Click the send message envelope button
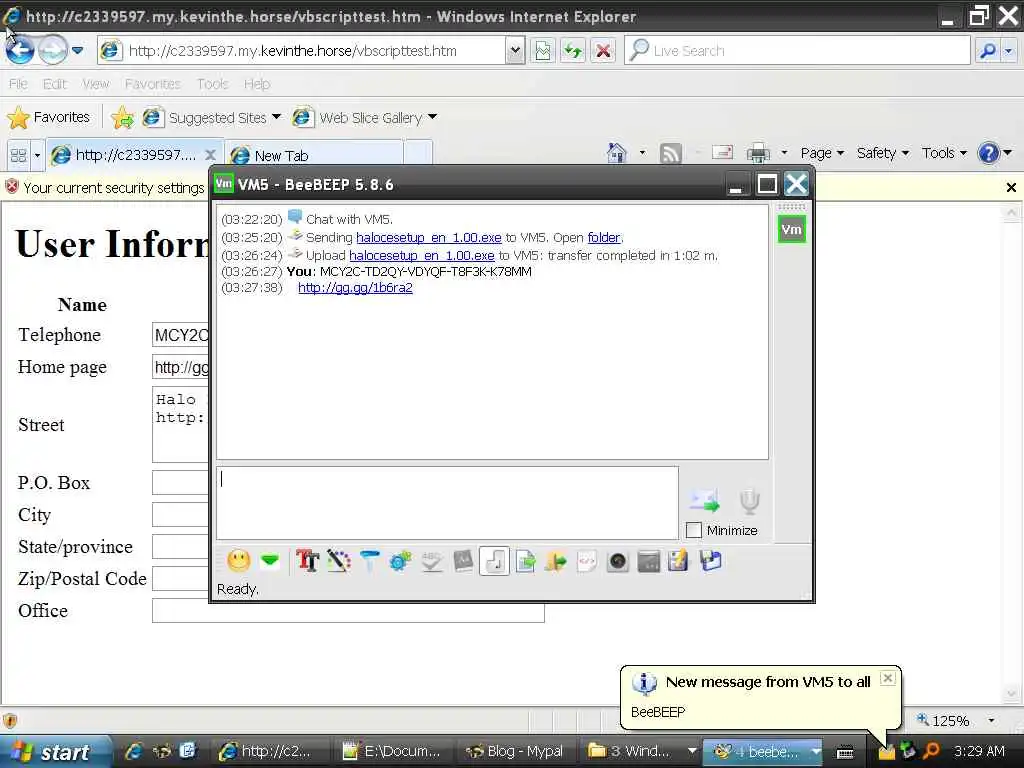 [x=704, y=501]
